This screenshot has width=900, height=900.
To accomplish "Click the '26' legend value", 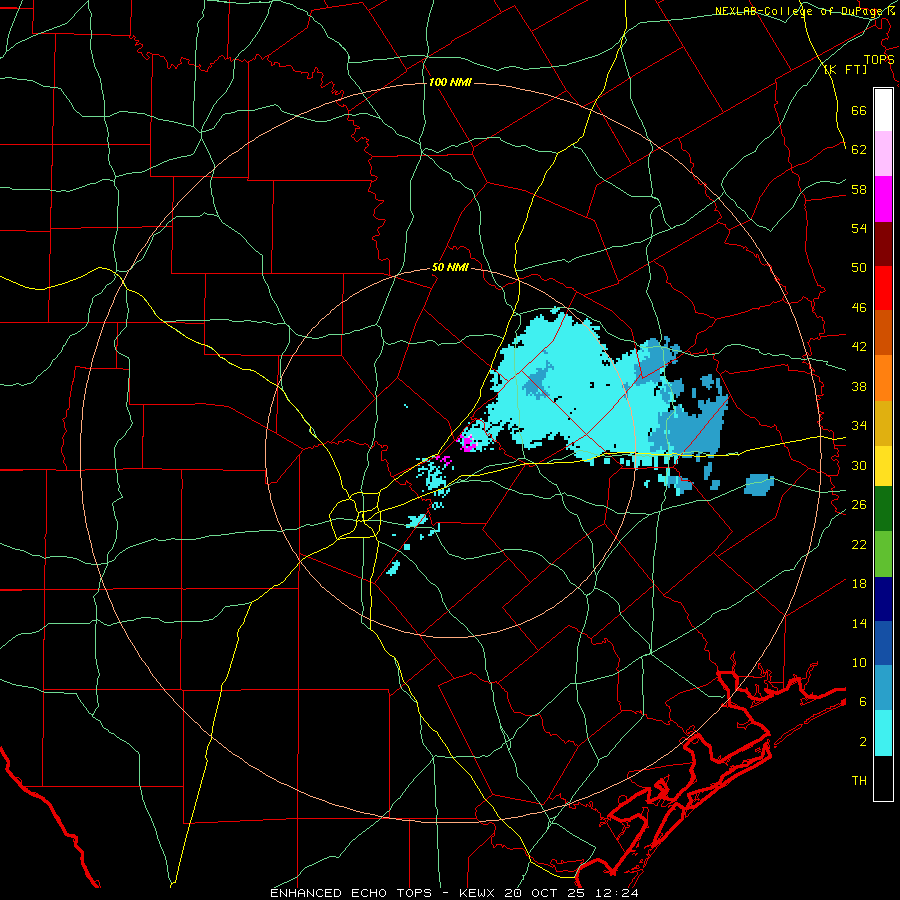I will [x=859, y=505].
